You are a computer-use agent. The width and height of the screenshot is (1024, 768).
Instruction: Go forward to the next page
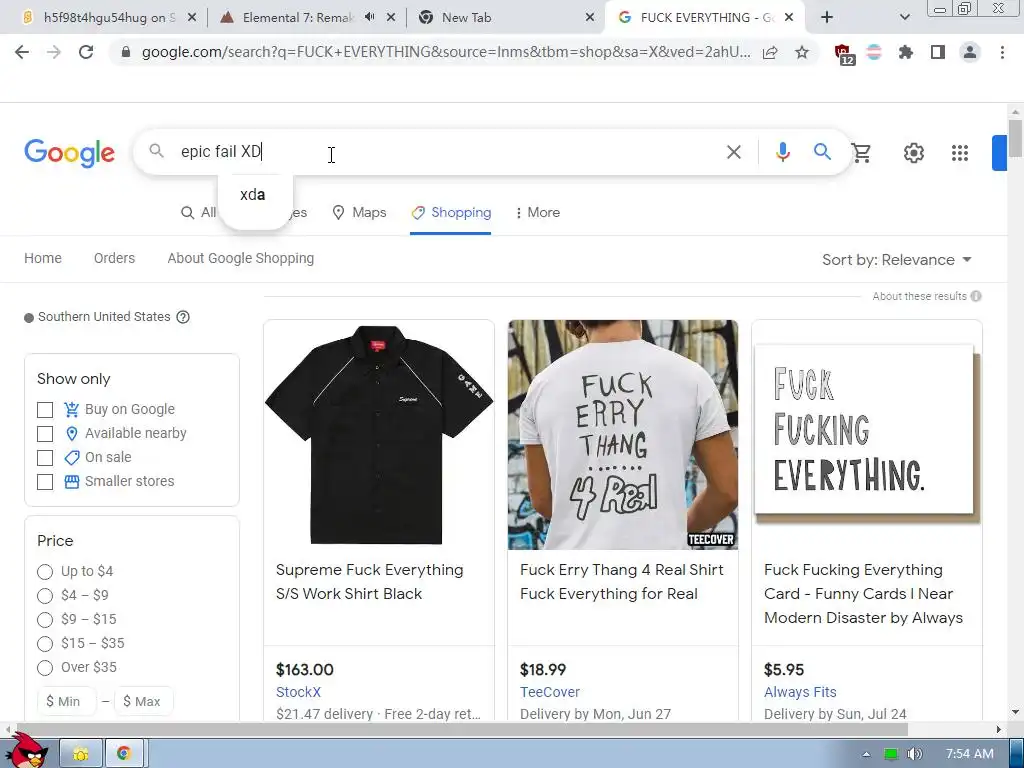pyautogui.click(x=54, y=52)
